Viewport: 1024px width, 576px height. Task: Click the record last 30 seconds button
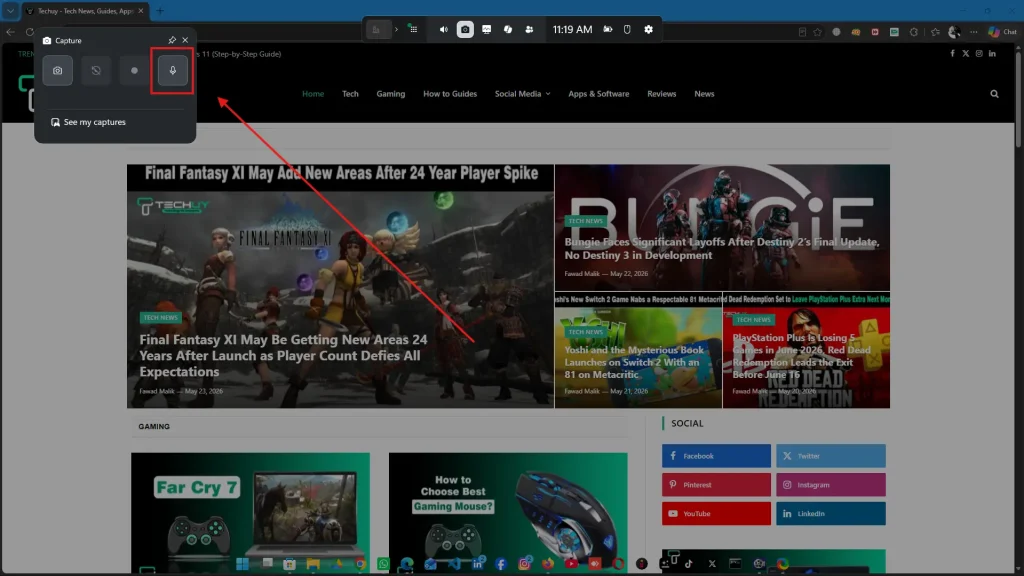[x=96, y=71]
